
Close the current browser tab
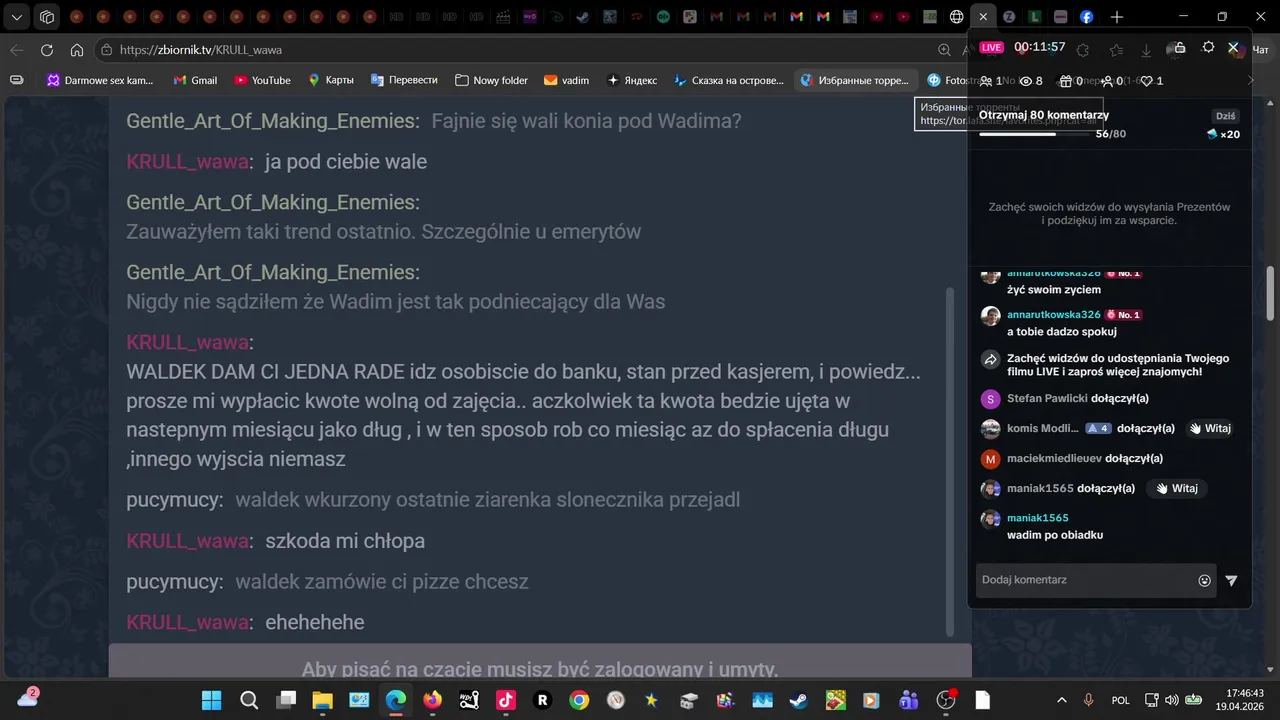coord(983,17)
